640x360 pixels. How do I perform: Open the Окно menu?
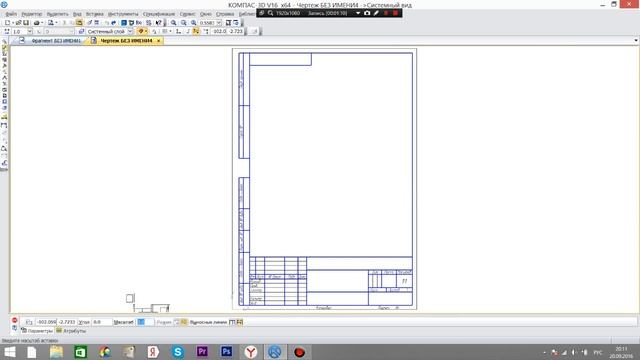206,14
